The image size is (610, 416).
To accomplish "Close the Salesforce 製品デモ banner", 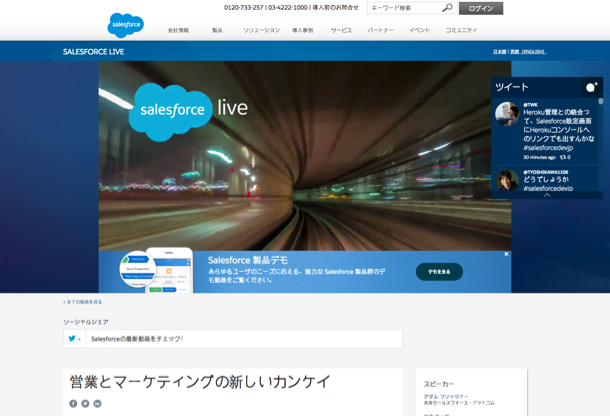I will click(x=506, y=254).
